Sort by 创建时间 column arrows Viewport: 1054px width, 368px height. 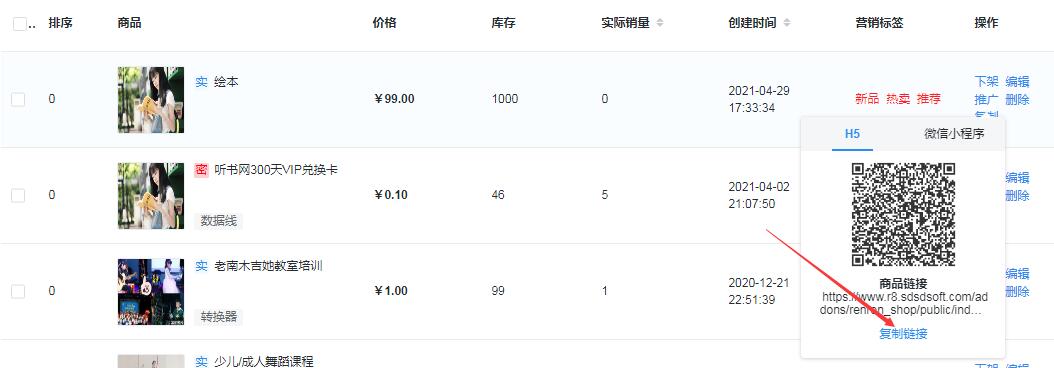[x=786, y=23]
